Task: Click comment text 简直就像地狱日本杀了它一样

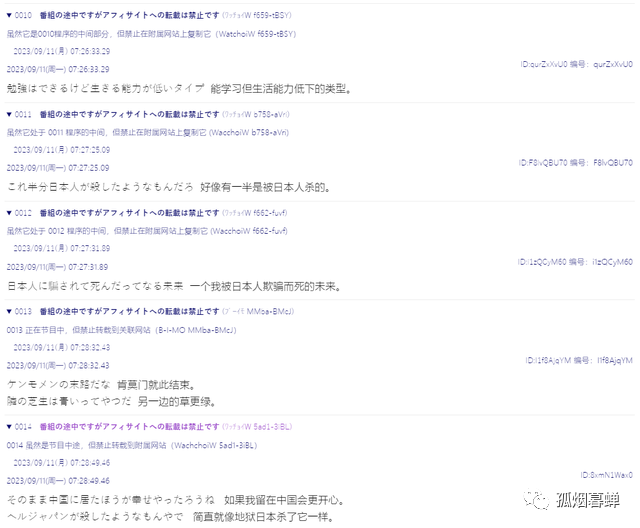Action: tap(264, 517)
